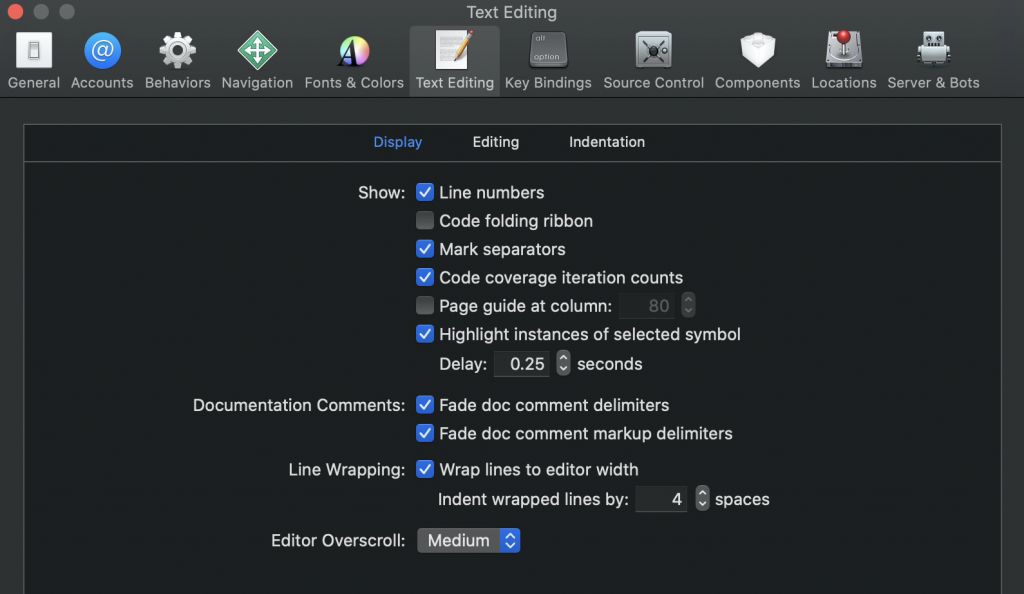Open the Key Bindings pane

click(x=548, y=61)
